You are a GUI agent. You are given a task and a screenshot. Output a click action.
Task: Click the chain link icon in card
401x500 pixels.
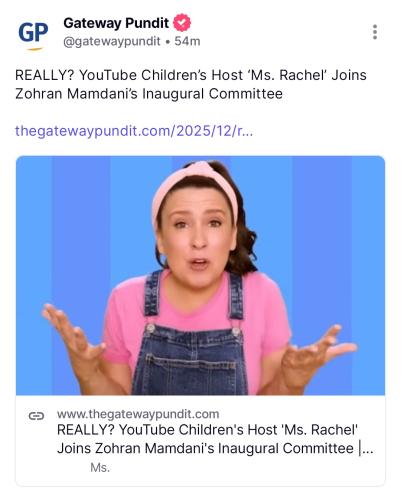pyautogui.click(x=36, y=416)
